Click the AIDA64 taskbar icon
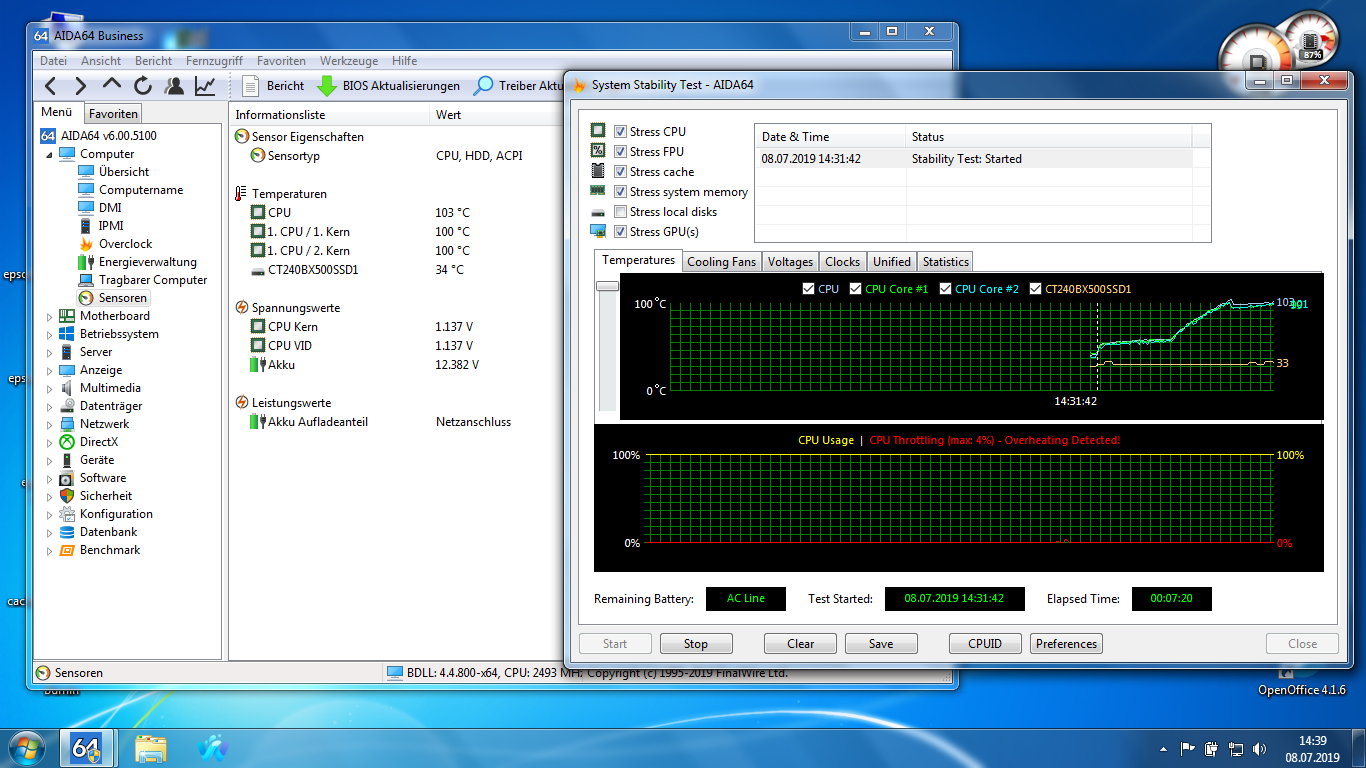The height and width of the screenshot is (768, 1366). click(86, 747)
